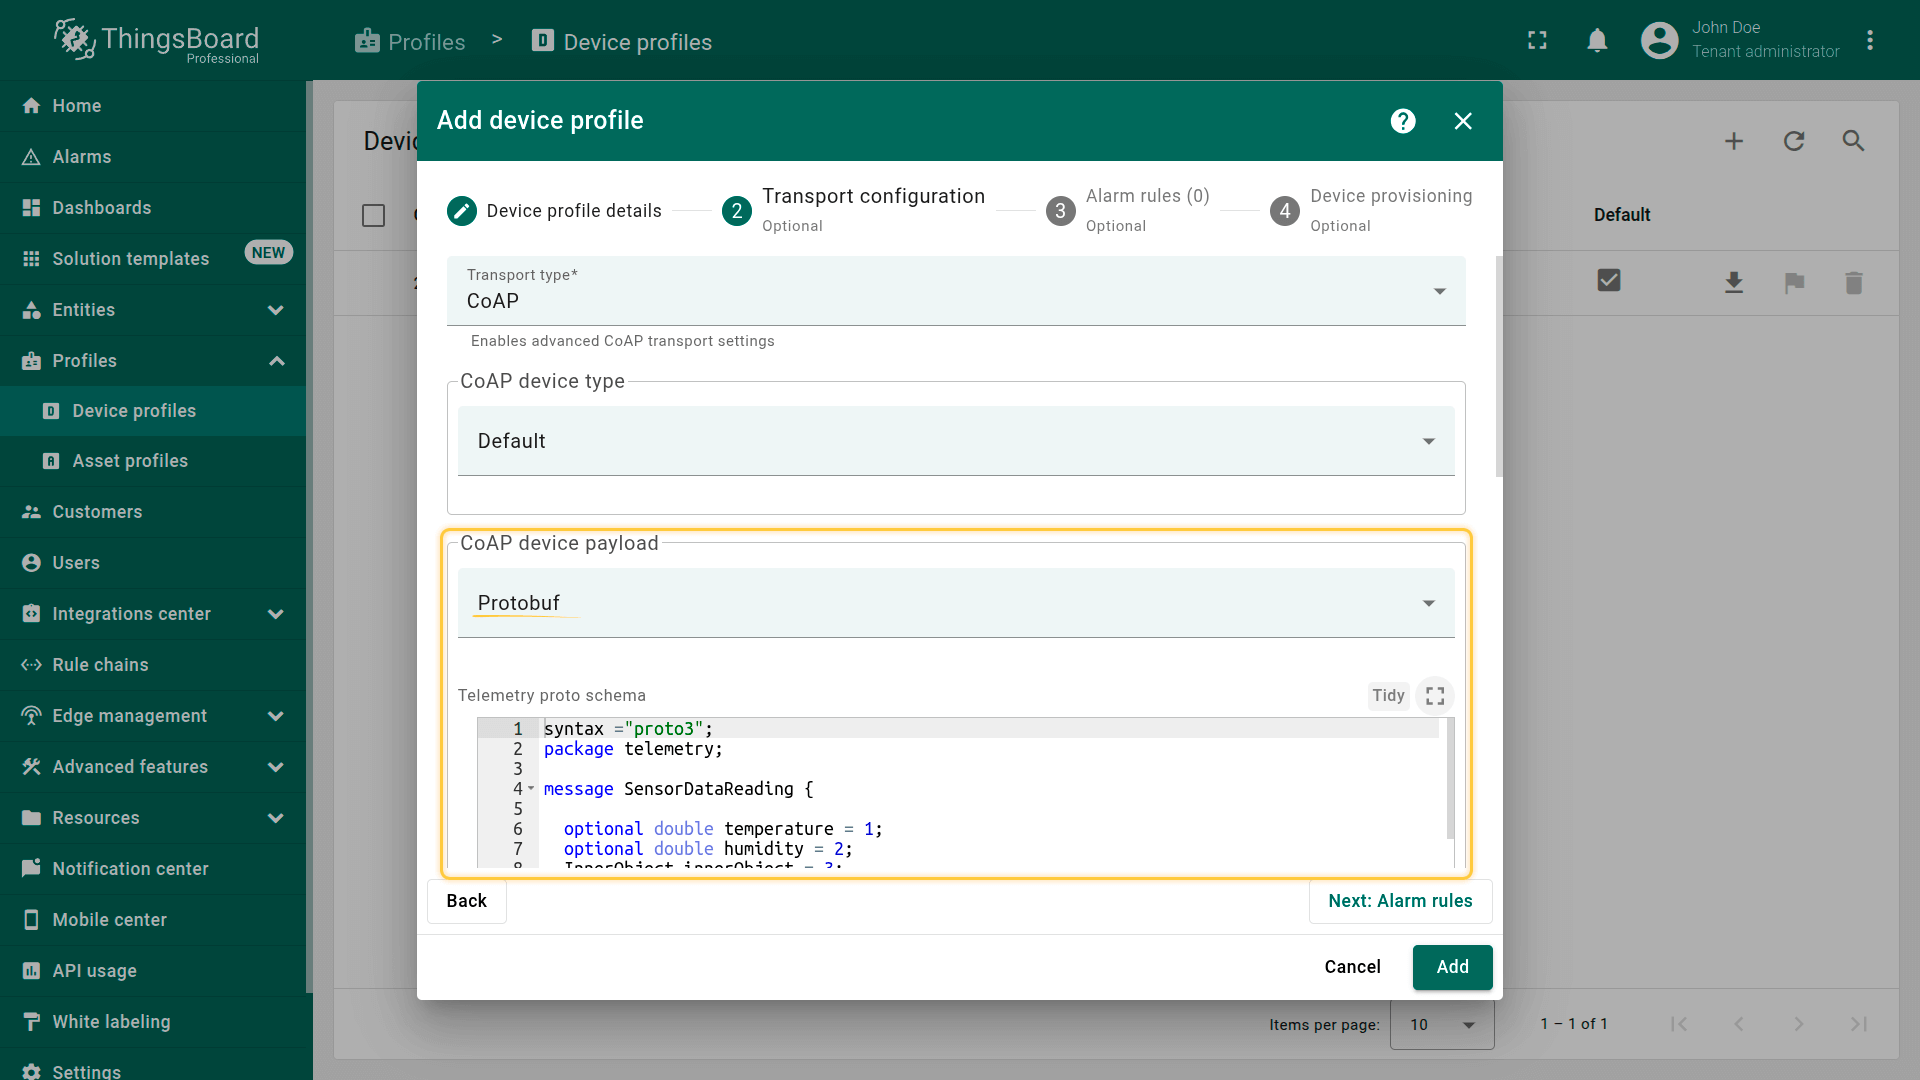
Task: Open the CoAP device type dropdown
Action: [955, 441]
